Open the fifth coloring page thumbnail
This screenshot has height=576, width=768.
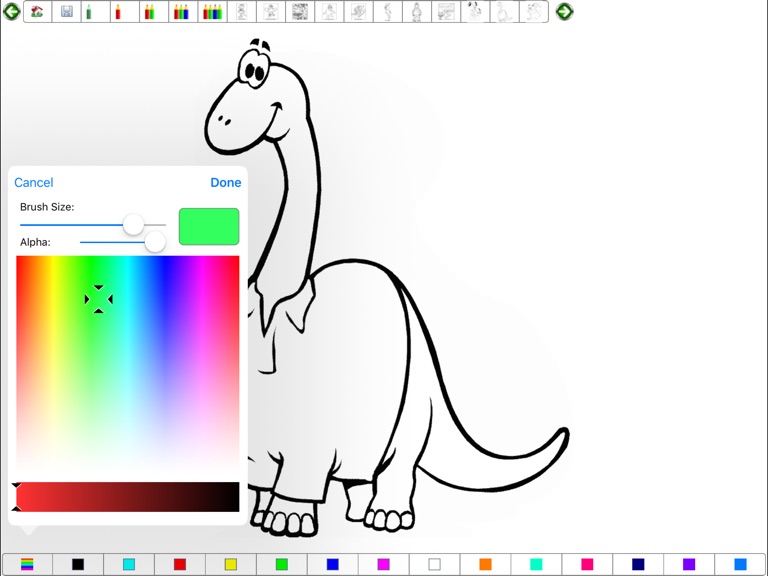coord(358,11)
